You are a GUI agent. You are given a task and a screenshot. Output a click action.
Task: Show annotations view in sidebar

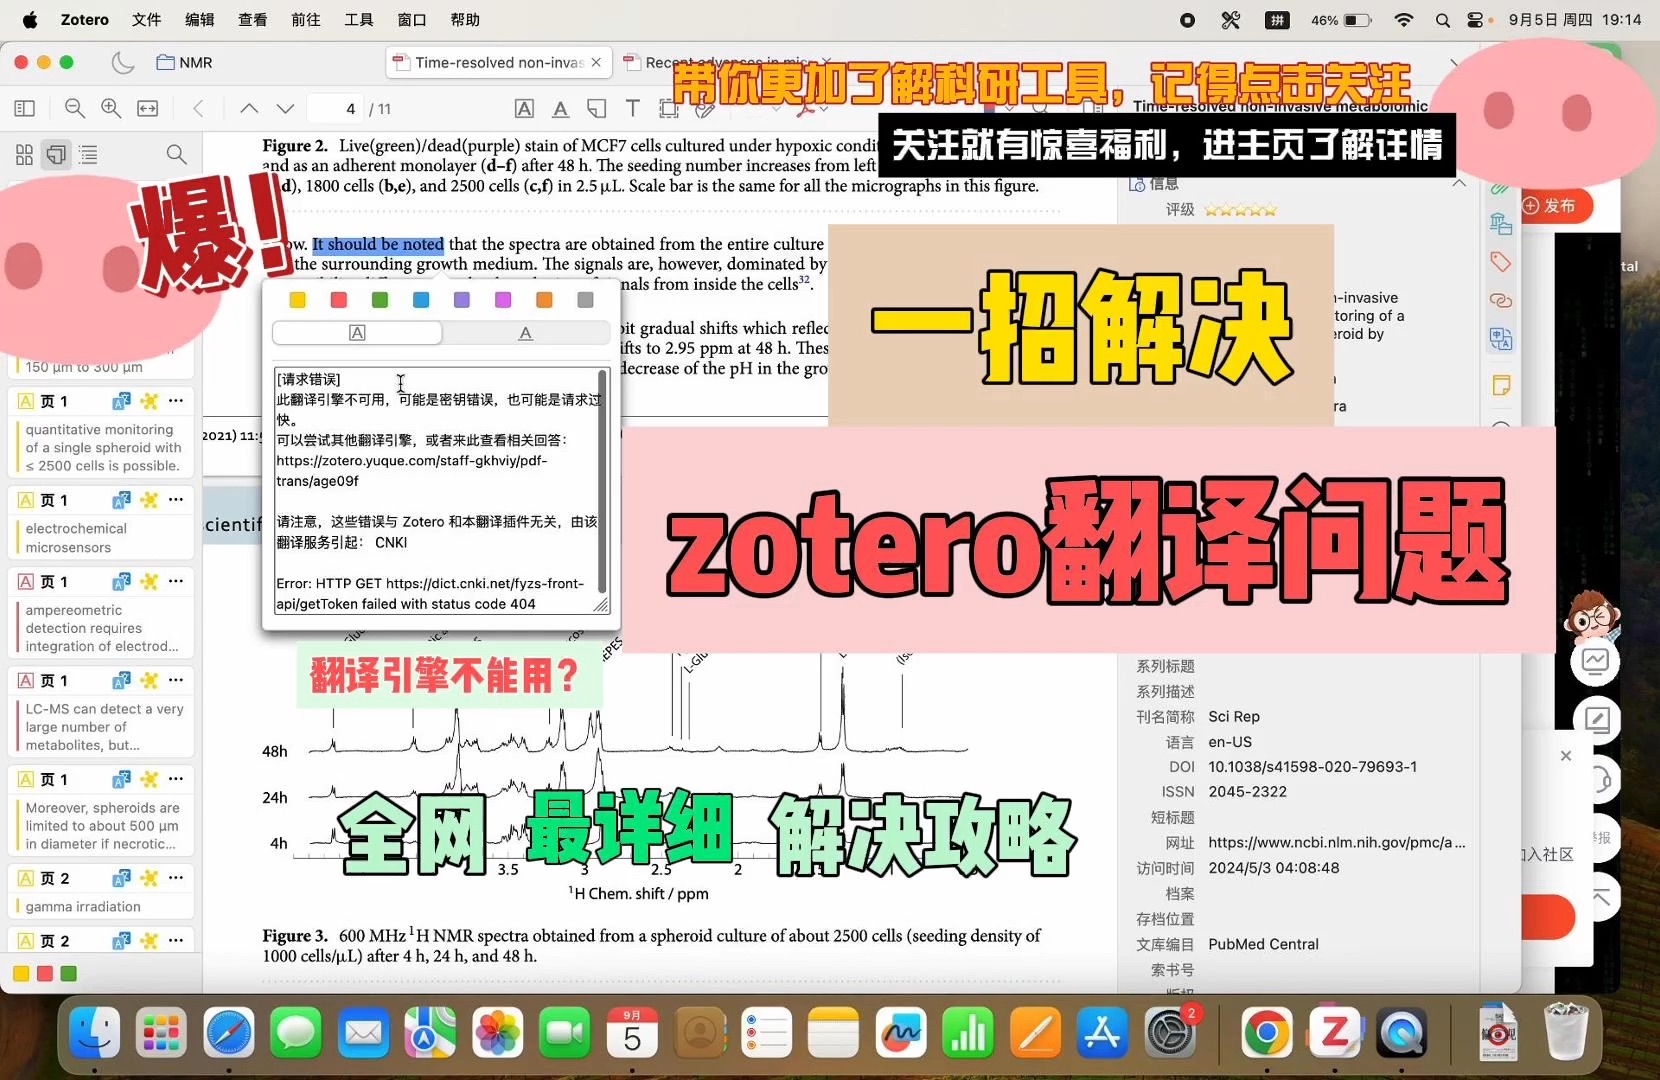coord(57,154)
